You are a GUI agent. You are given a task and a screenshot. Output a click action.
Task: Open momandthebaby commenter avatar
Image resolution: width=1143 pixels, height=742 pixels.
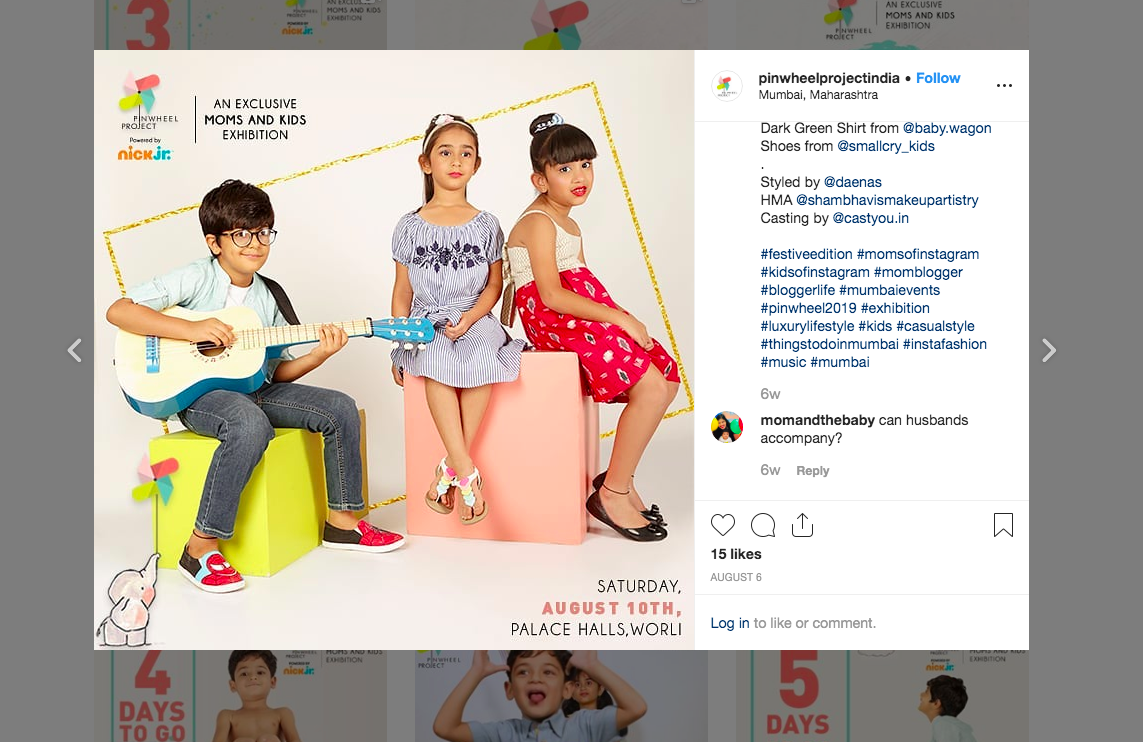(x=727, y=427)
